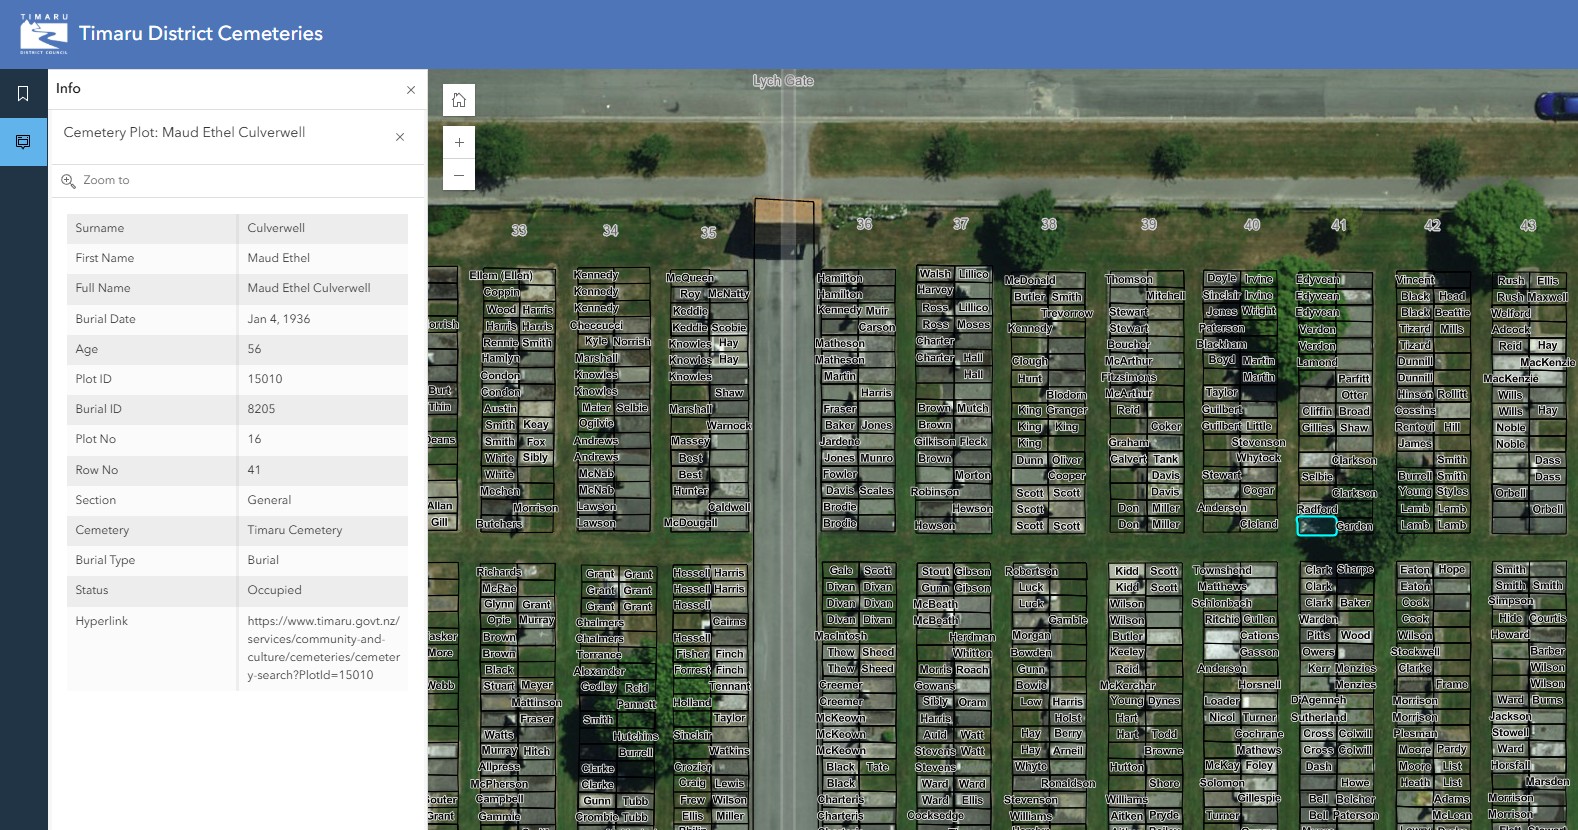This screenshot has height=830, width=1578.
Task: Click the Timaru District Cemeteries title
Action: [201, 34]
